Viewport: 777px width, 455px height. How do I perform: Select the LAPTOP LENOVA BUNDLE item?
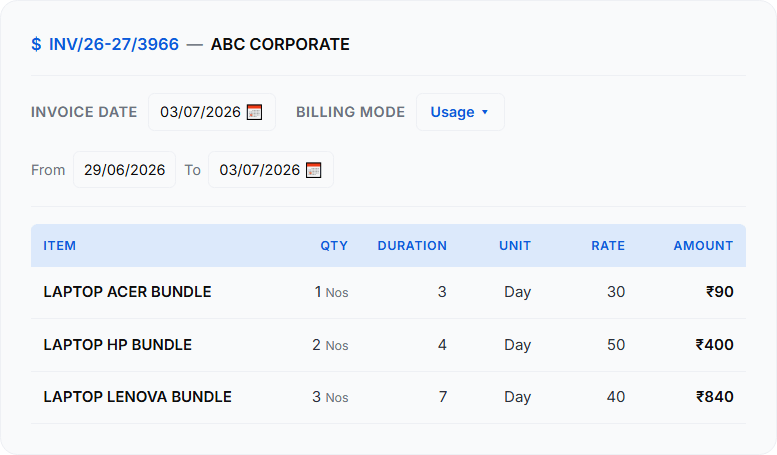click(137, 397)
